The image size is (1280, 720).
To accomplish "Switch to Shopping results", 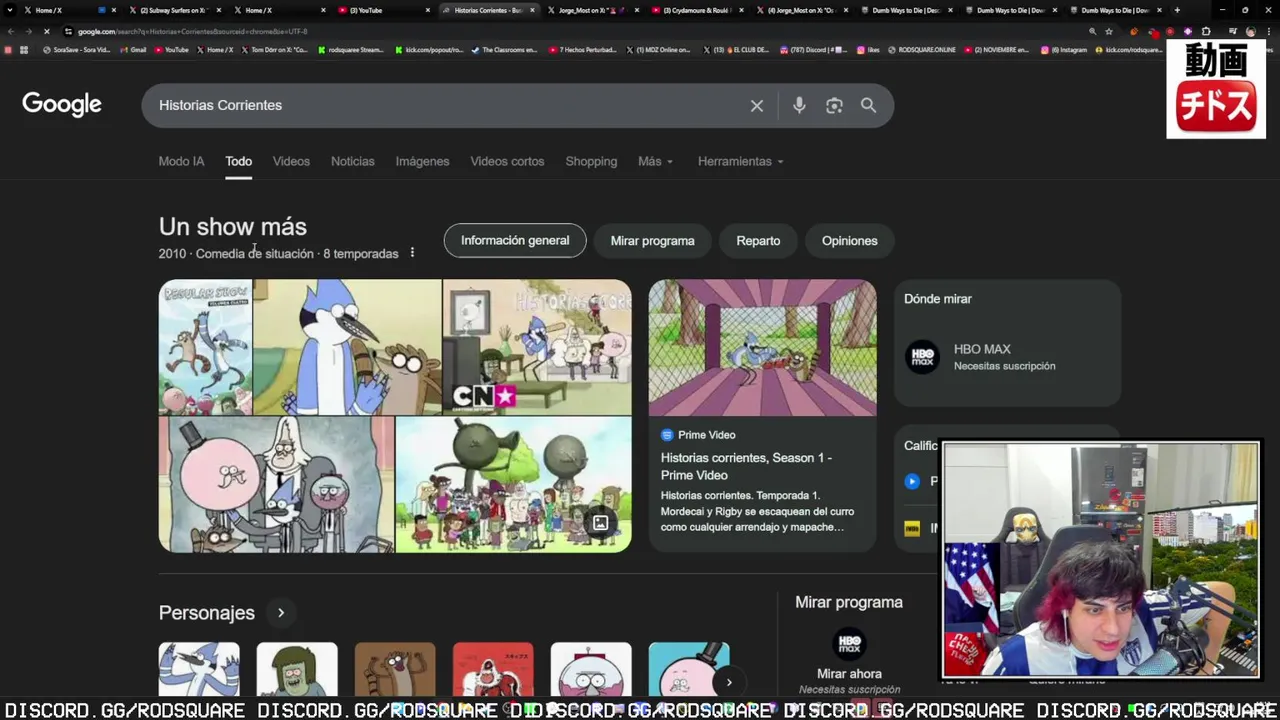I will (591, 161).
